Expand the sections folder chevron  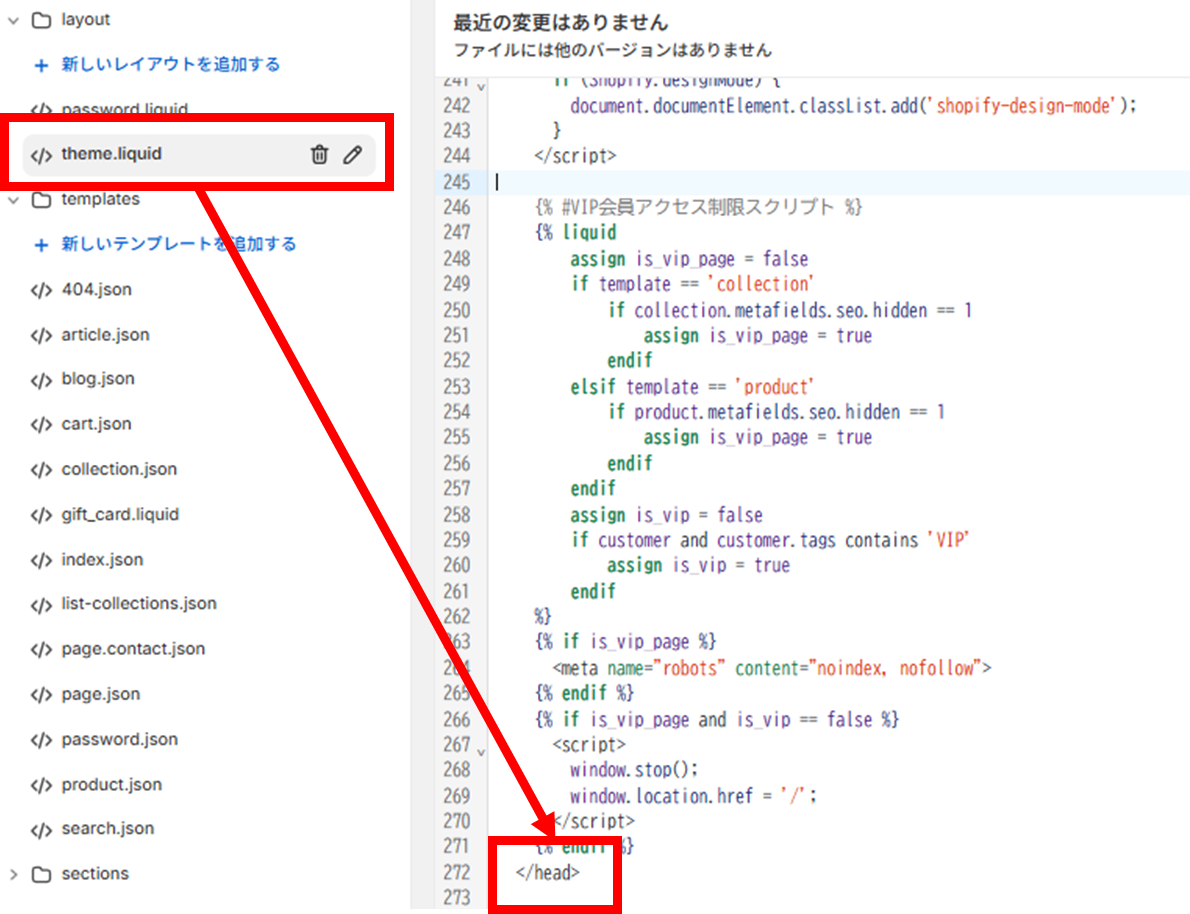13,875
